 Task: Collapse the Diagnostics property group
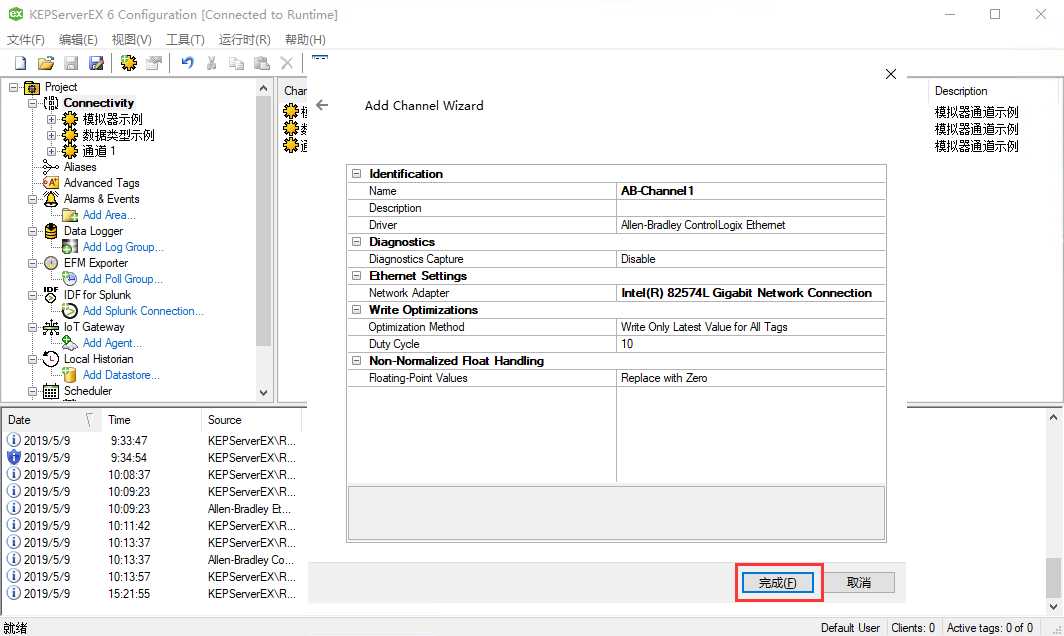356,242
